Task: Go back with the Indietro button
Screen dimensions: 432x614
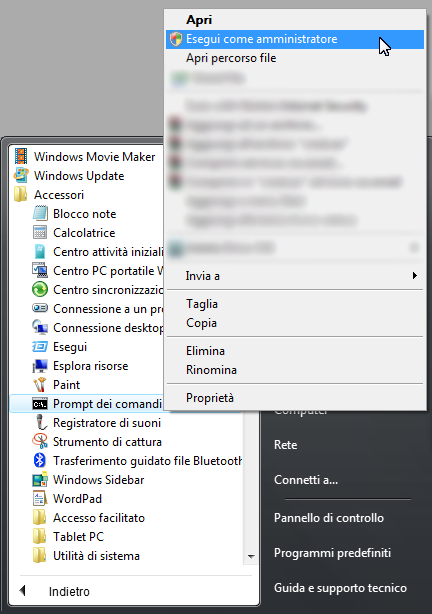Action: (x=55, y=591)
